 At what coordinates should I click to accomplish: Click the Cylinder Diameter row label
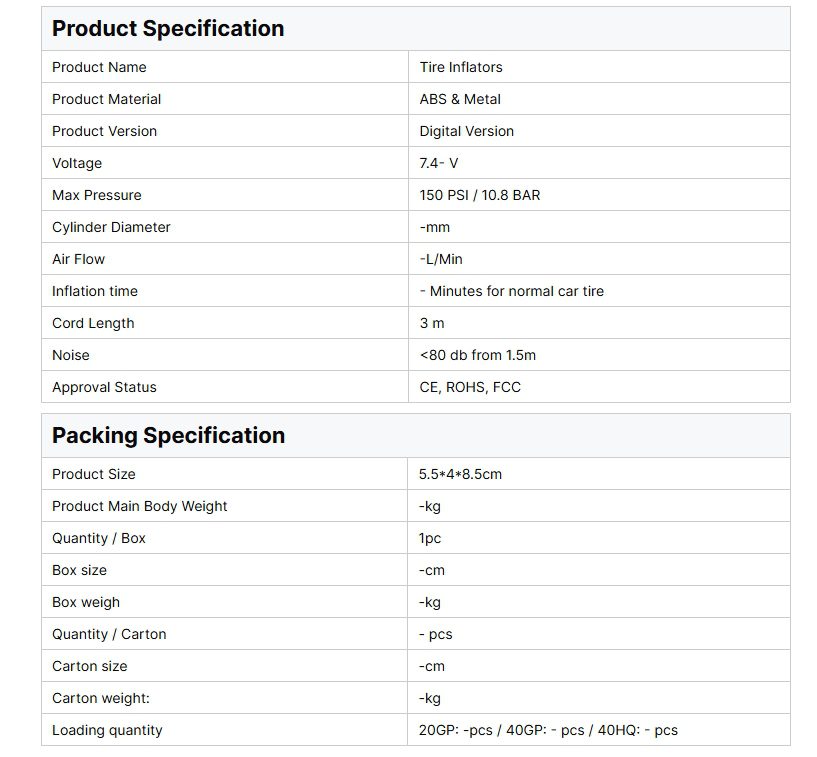pyautogui.click(x=111, y=227)
